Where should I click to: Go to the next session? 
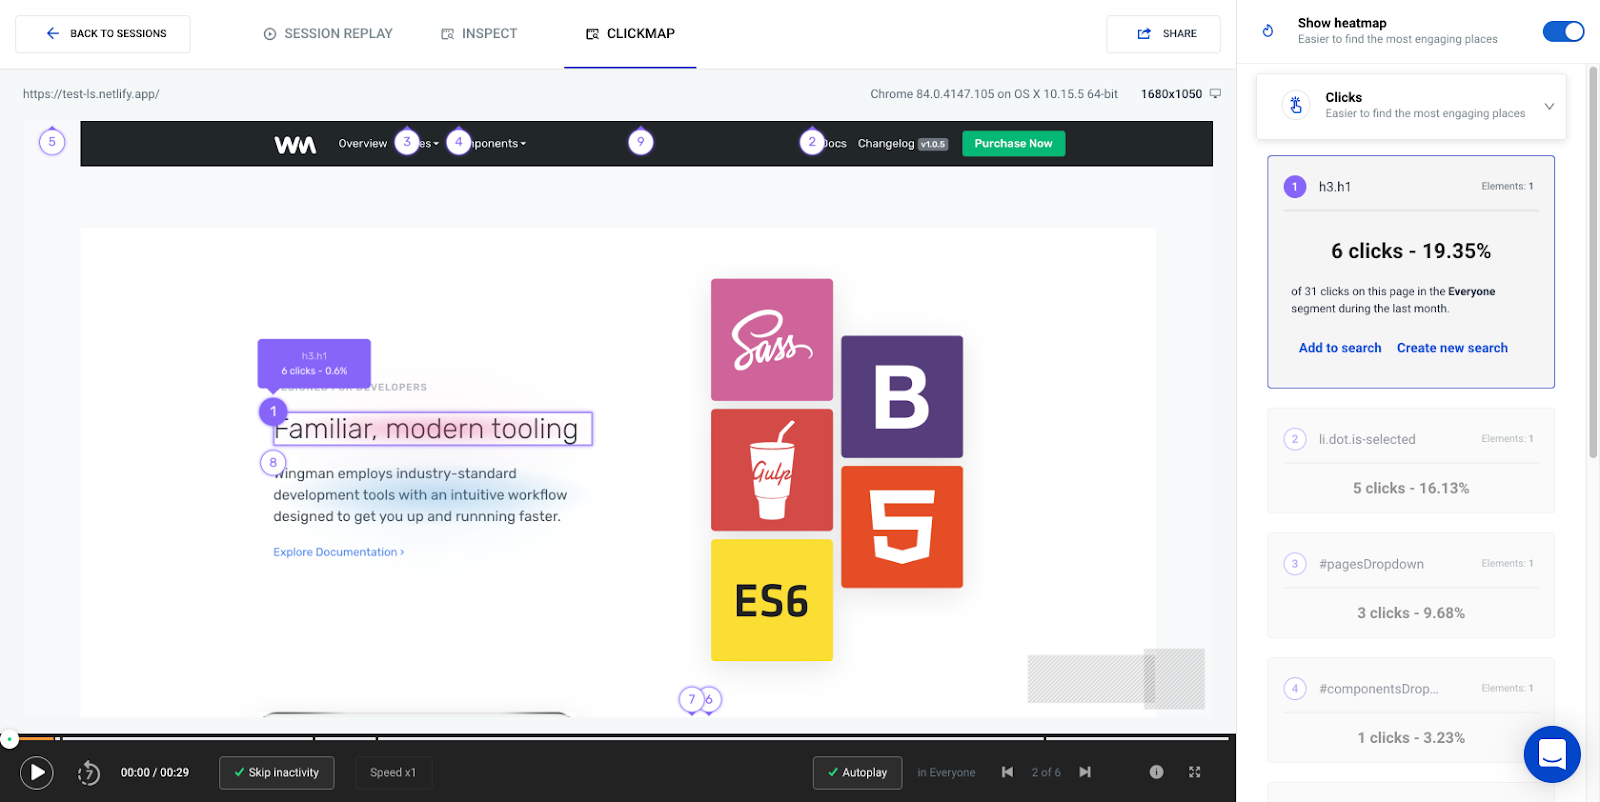(x=1085, y=772)
